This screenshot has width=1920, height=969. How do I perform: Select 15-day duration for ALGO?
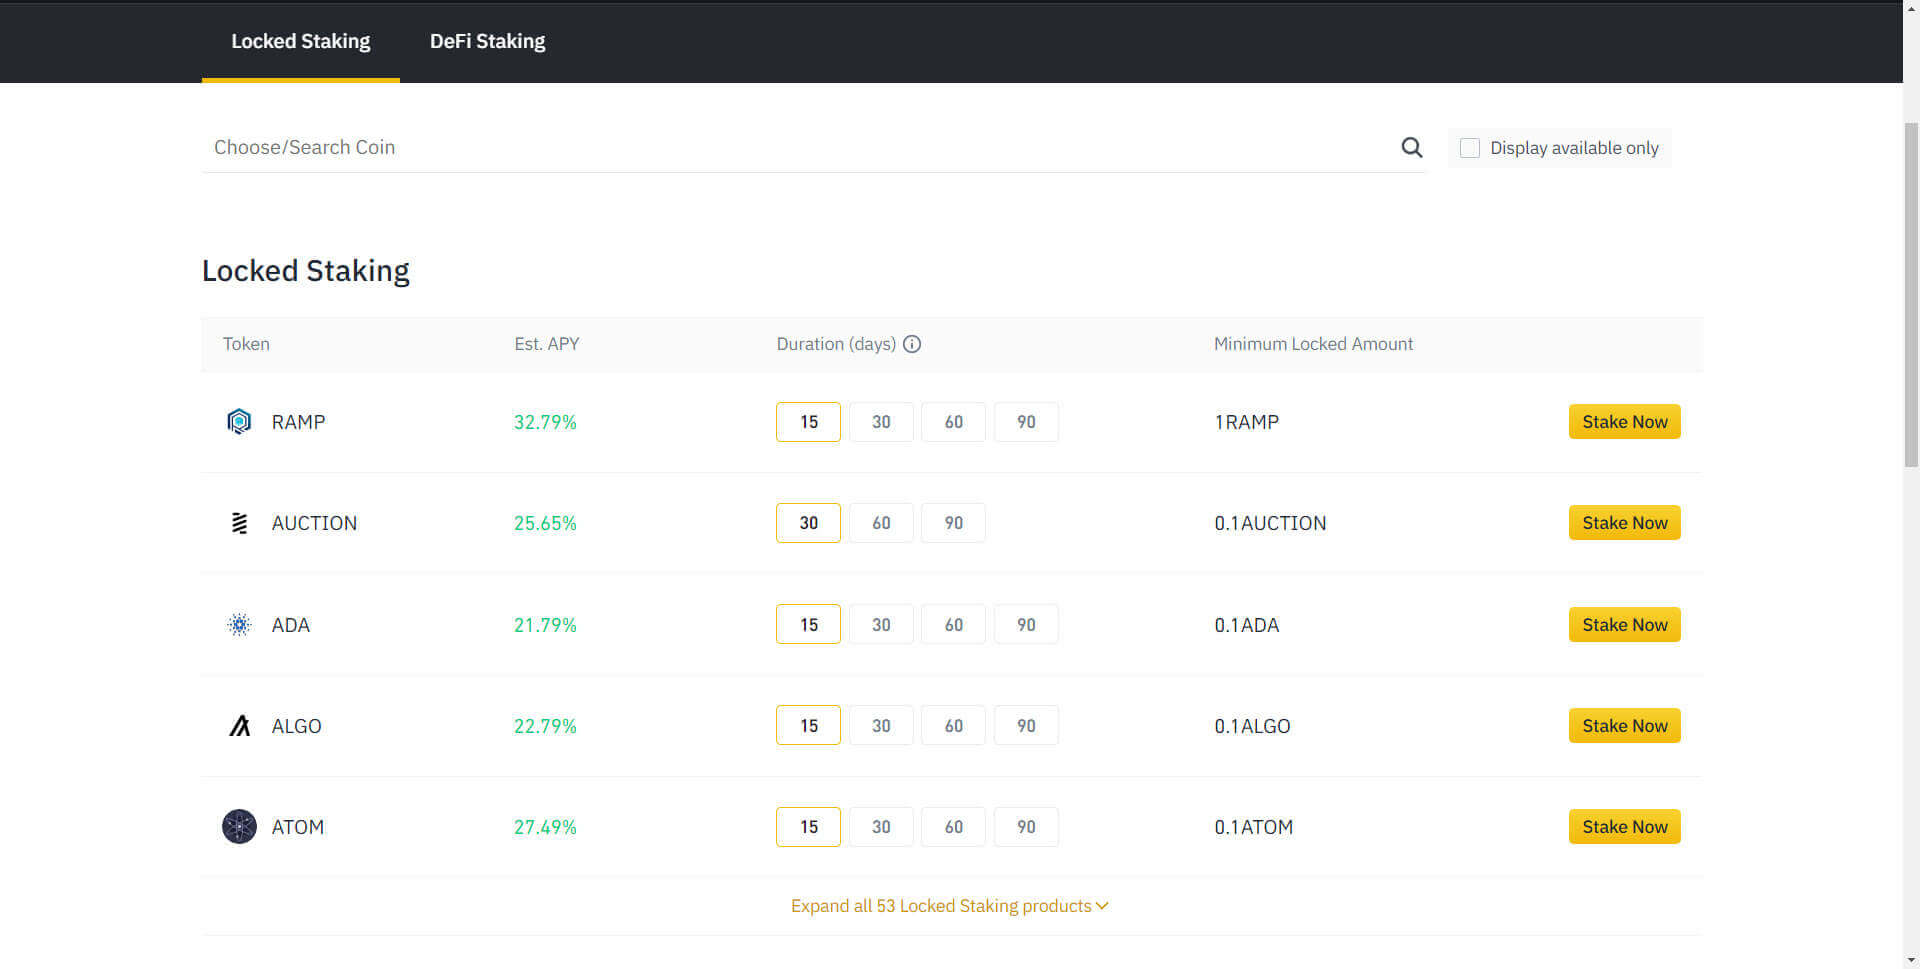click(x=808, y=726)
